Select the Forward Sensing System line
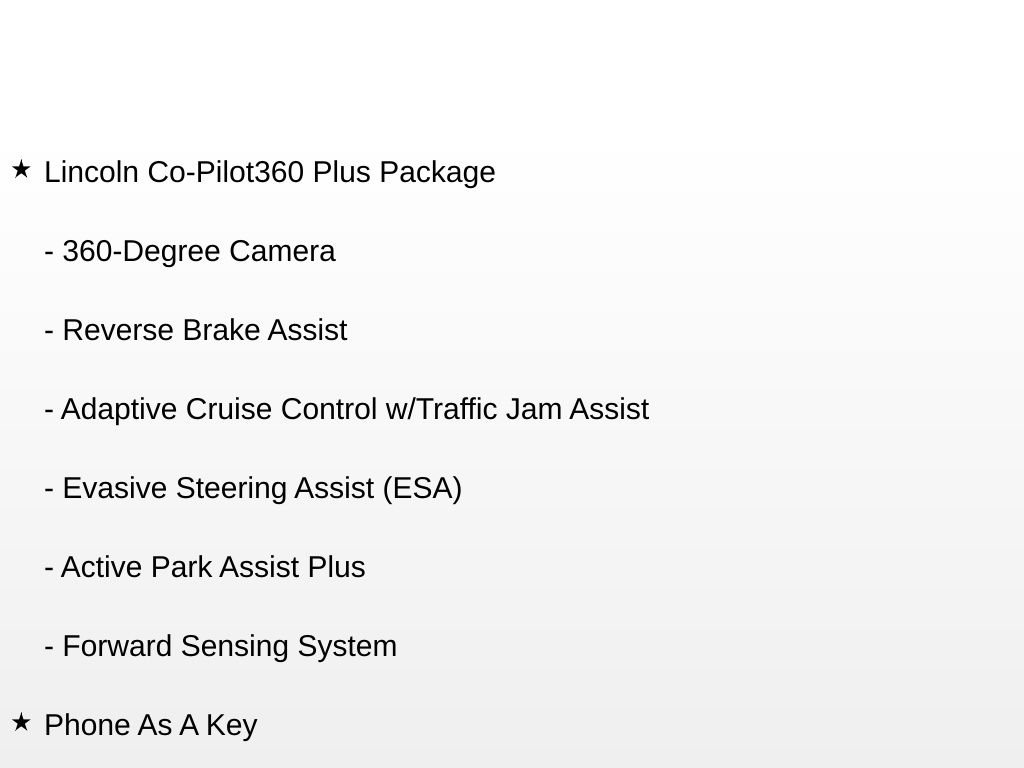1024x768 pixels. pyautogui.click(x=221, y=646)
